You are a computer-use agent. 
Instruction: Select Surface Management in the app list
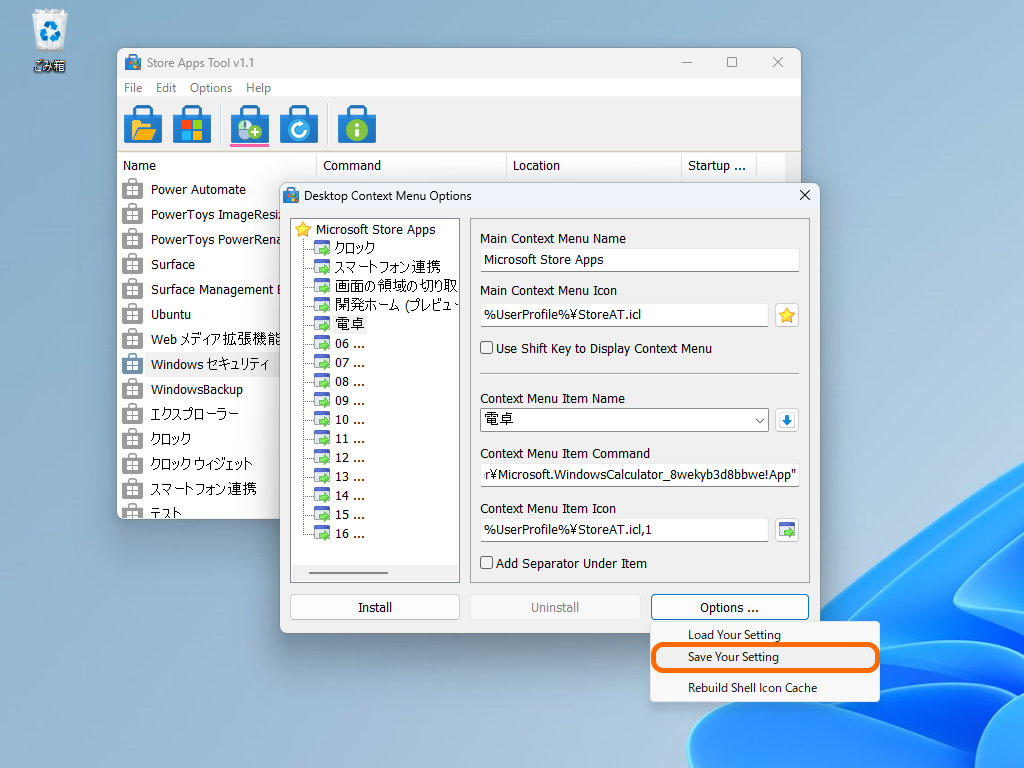click(199, 289)
